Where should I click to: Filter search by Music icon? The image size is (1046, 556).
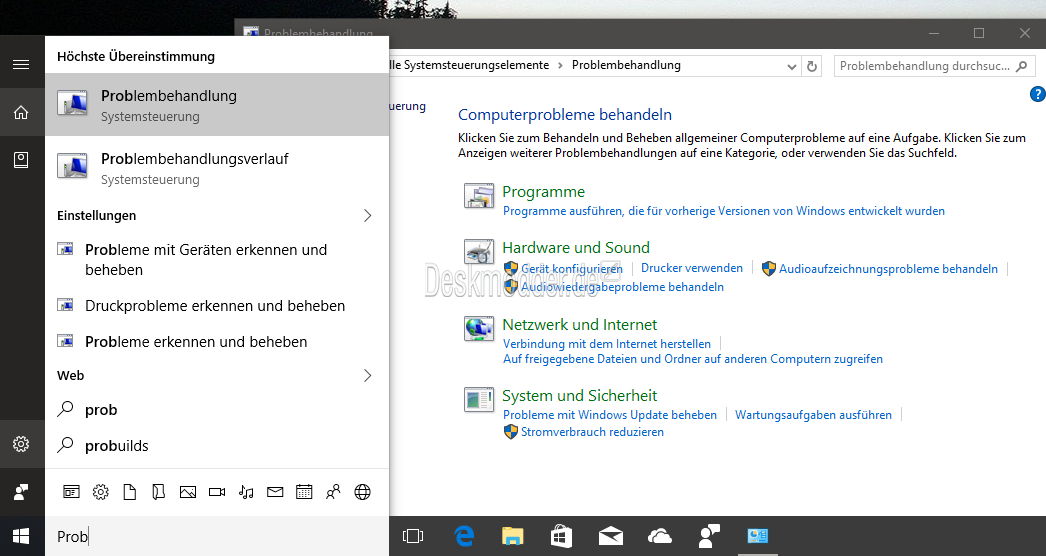click(246, 492)
